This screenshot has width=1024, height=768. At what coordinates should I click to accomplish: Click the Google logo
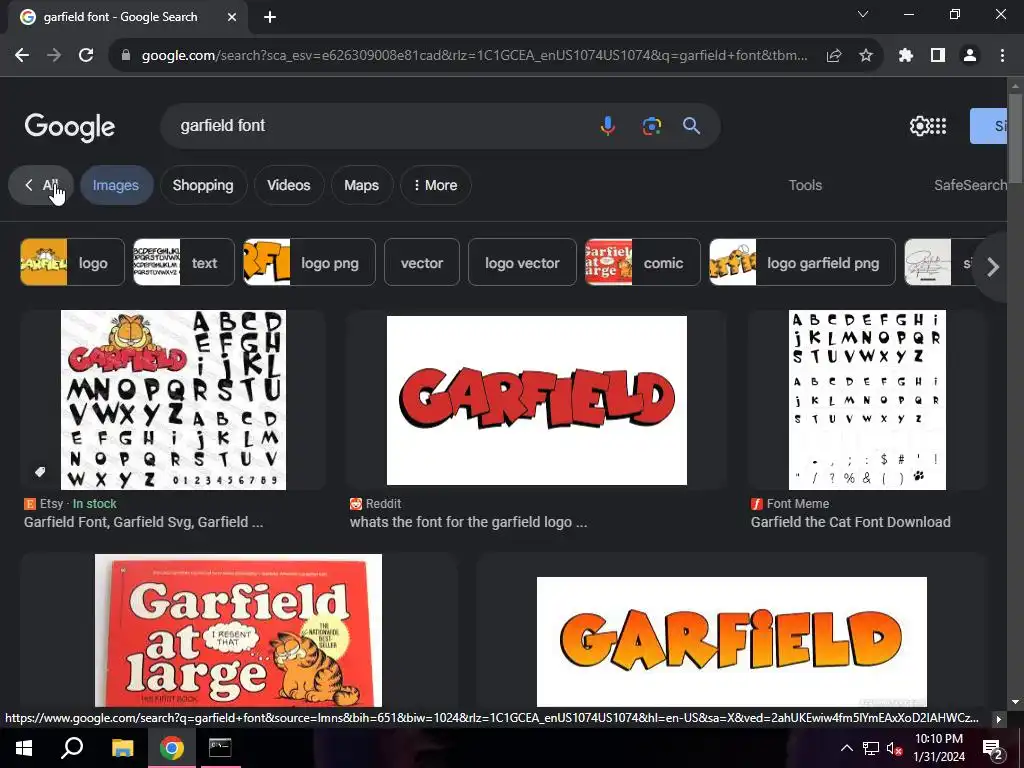(x=70, y=127)
